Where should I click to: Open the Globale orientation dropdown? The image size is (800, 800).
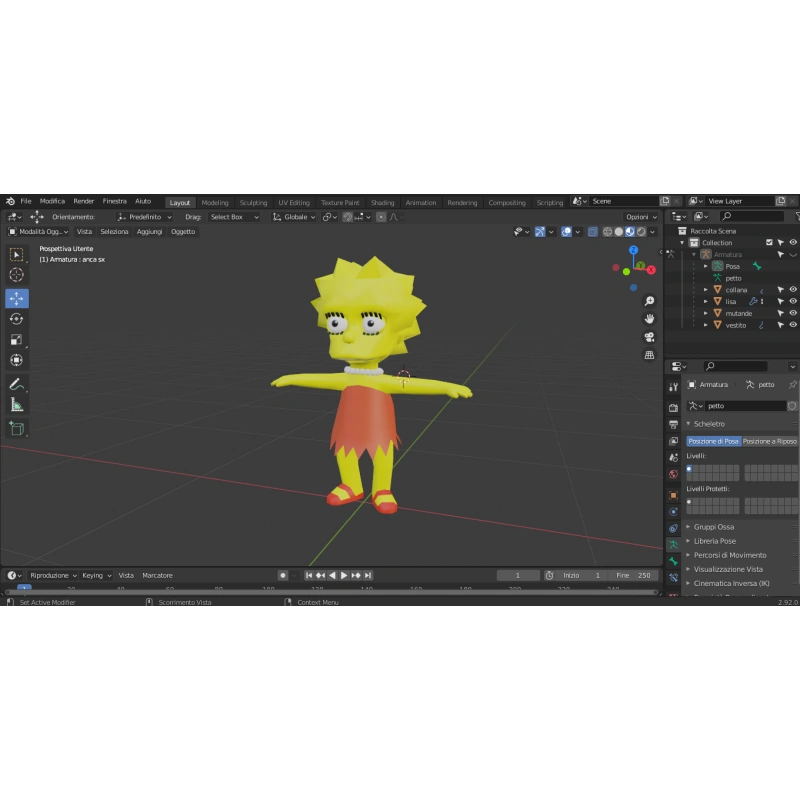point(294,217)
